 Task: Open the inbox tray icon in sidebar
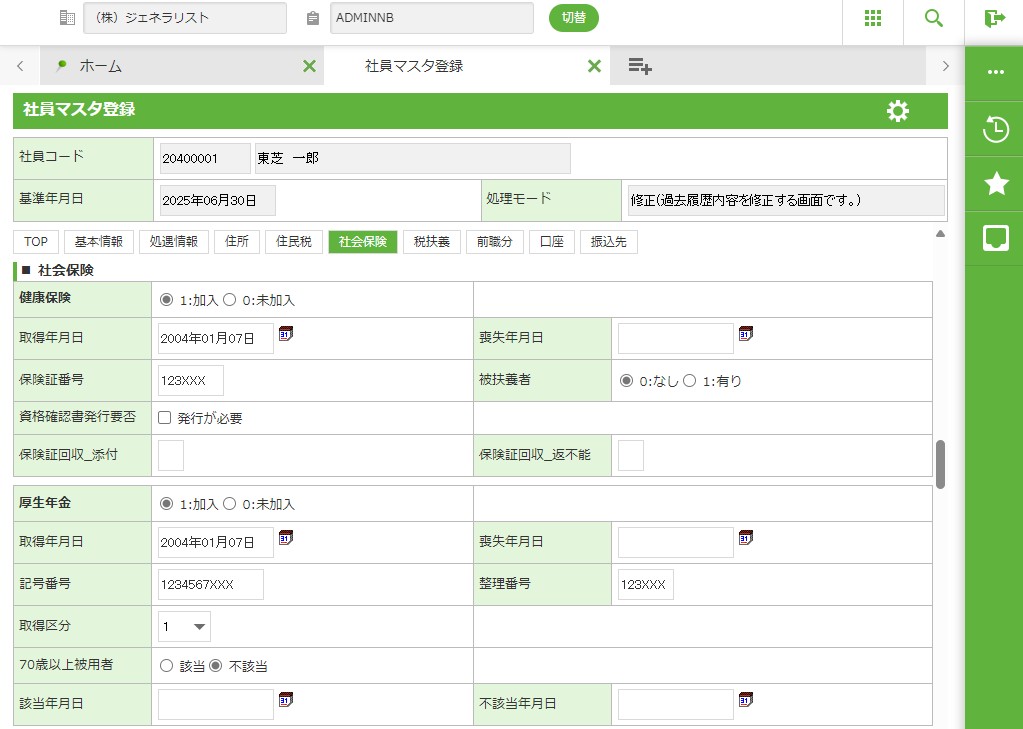[x=995, y=238]
